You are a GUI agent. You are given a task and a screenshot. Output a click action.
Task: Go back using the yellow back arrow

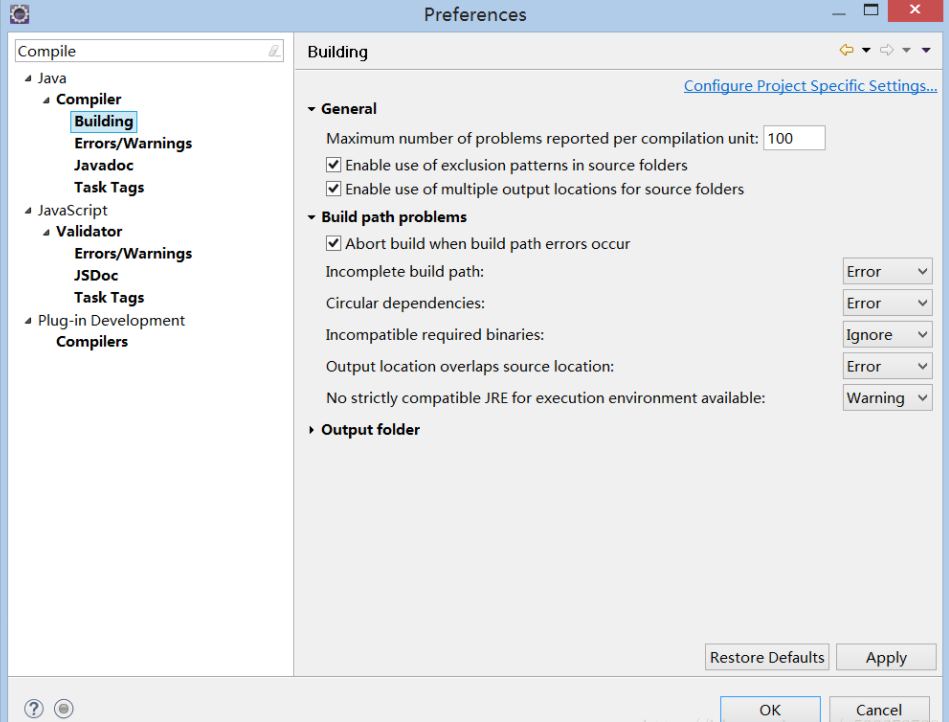[847, 50]
